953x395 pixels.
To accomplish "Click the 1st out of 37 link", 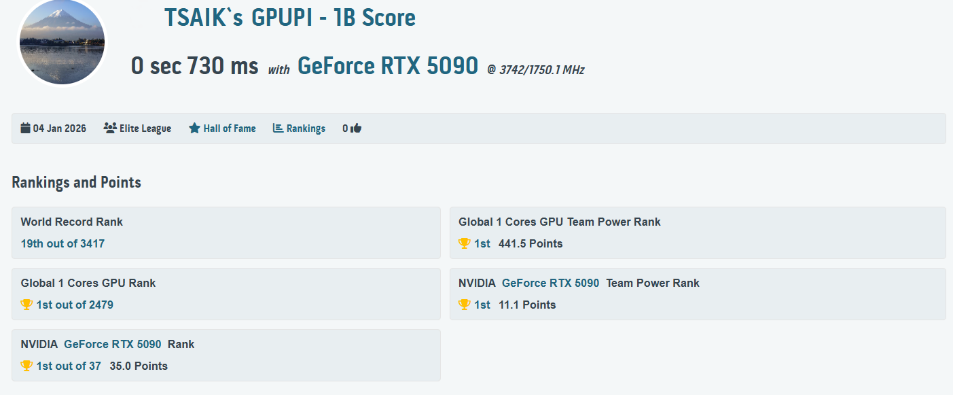I will coord(69,366).
